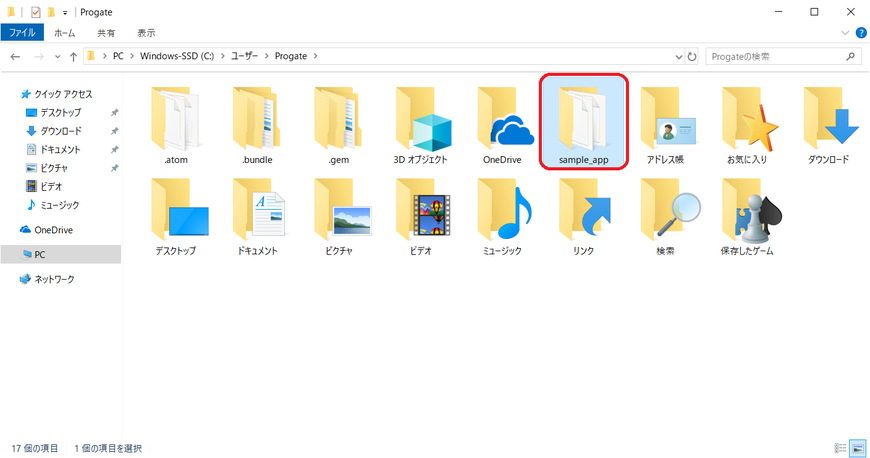Select ビデオ in quick access sidebar
The height and width of the screenshot is (458, 870).
tap(44, 187)
